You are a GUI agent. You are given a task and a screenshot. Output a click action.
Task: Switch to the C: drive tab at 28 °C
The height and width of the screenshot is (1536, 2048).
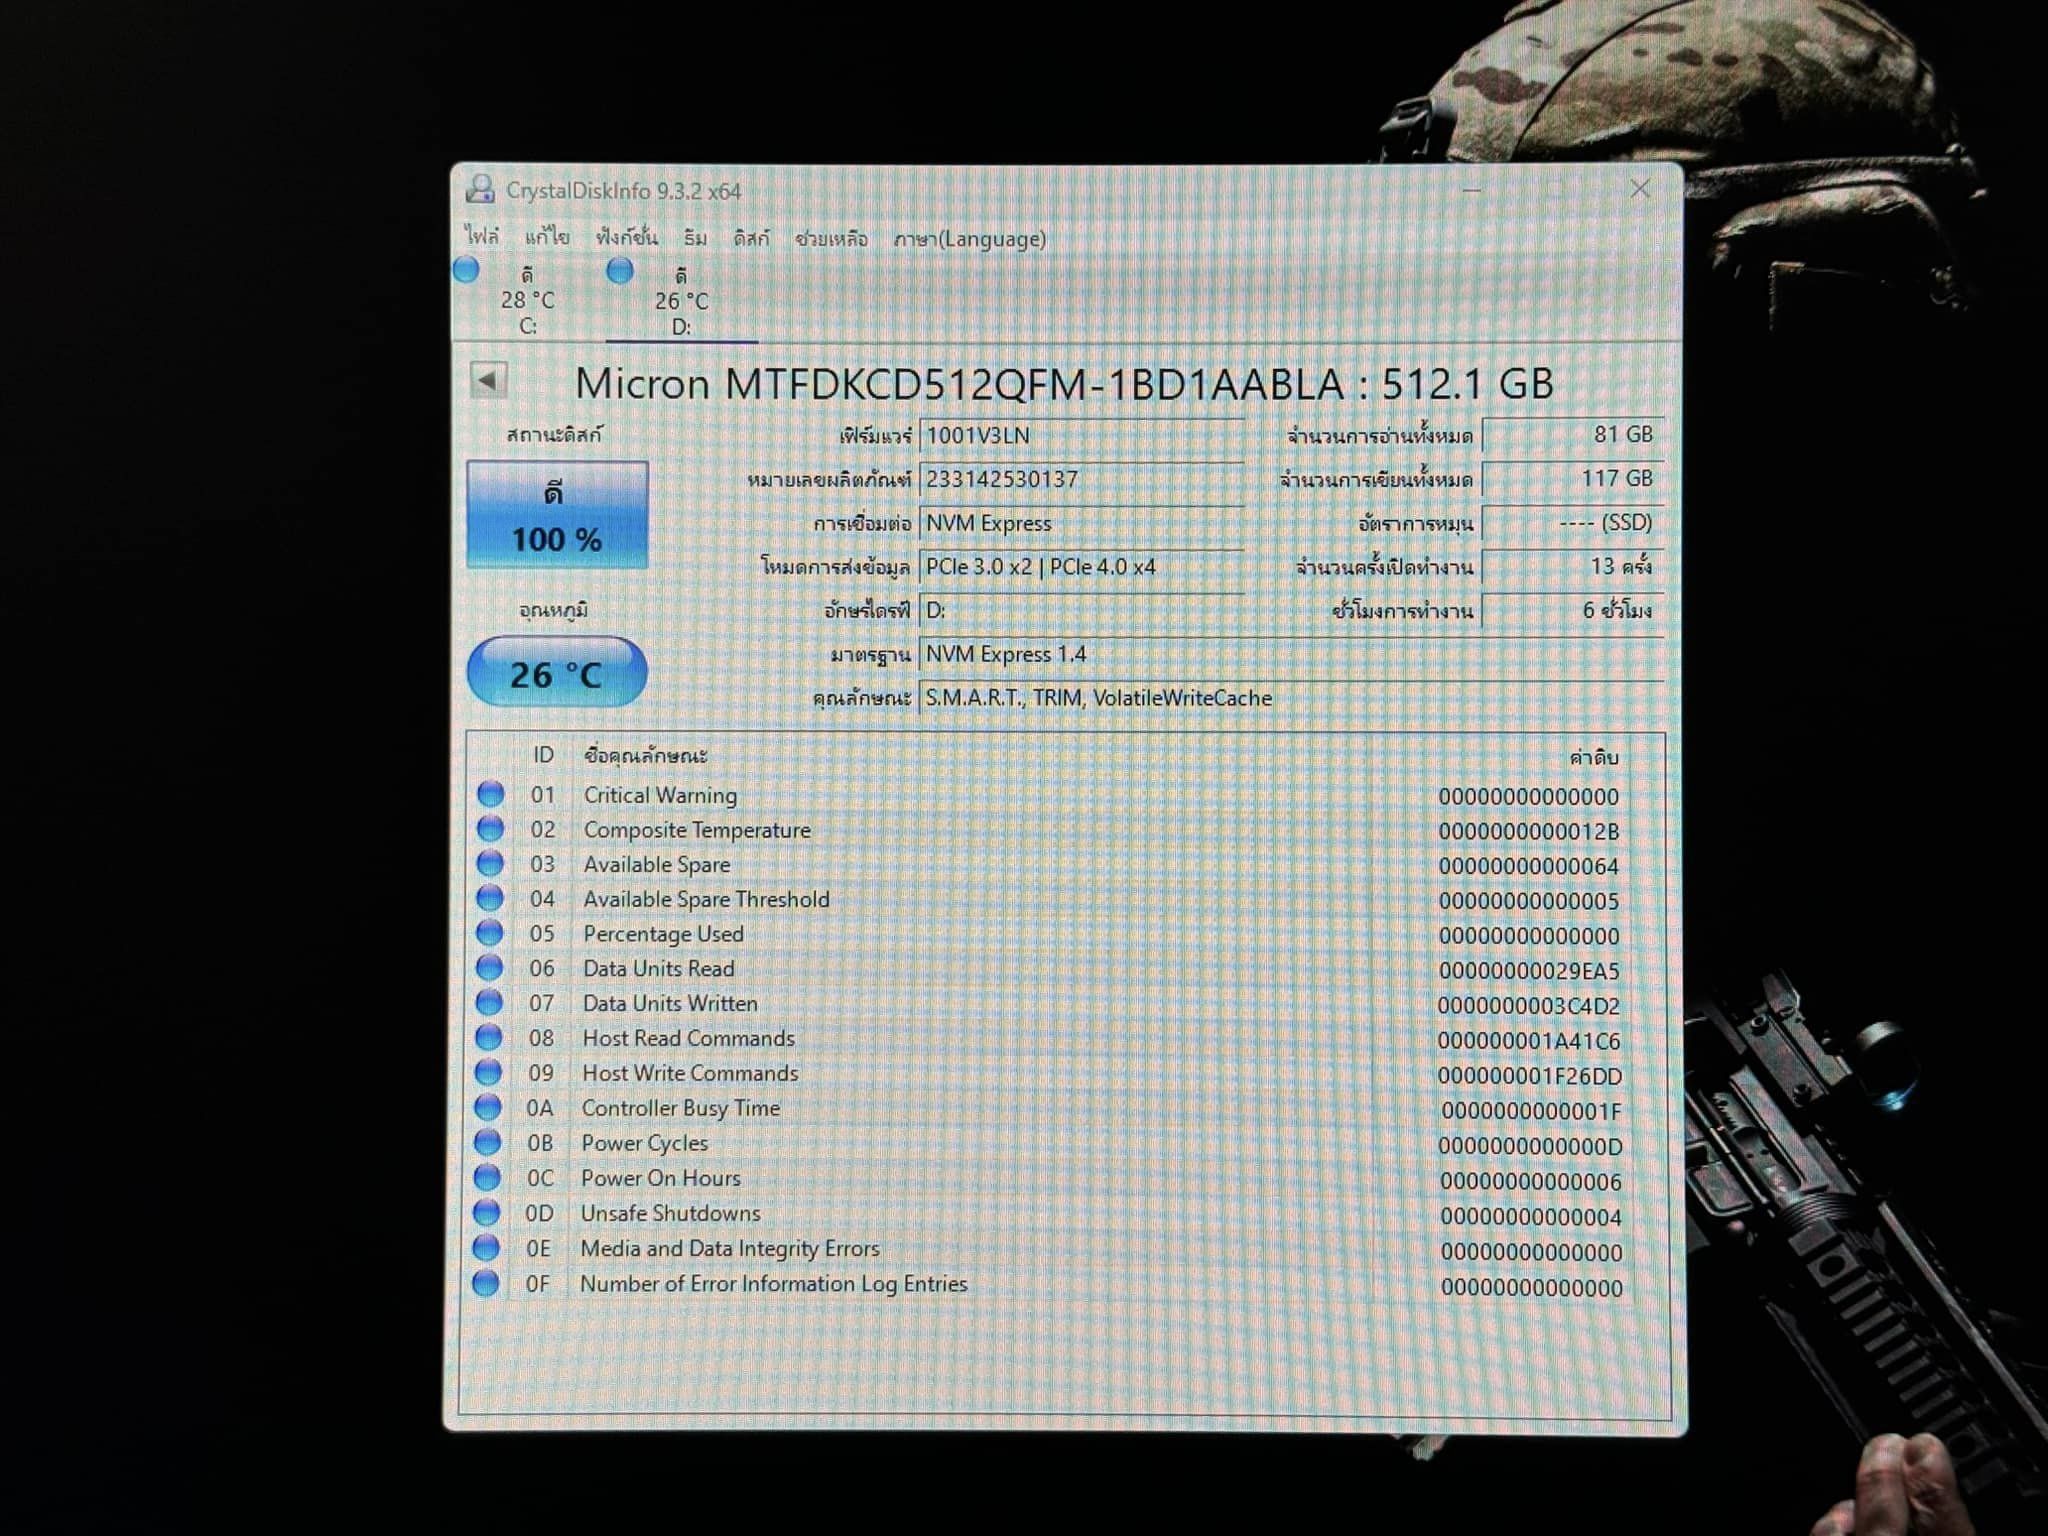click(x=527, y=300)
